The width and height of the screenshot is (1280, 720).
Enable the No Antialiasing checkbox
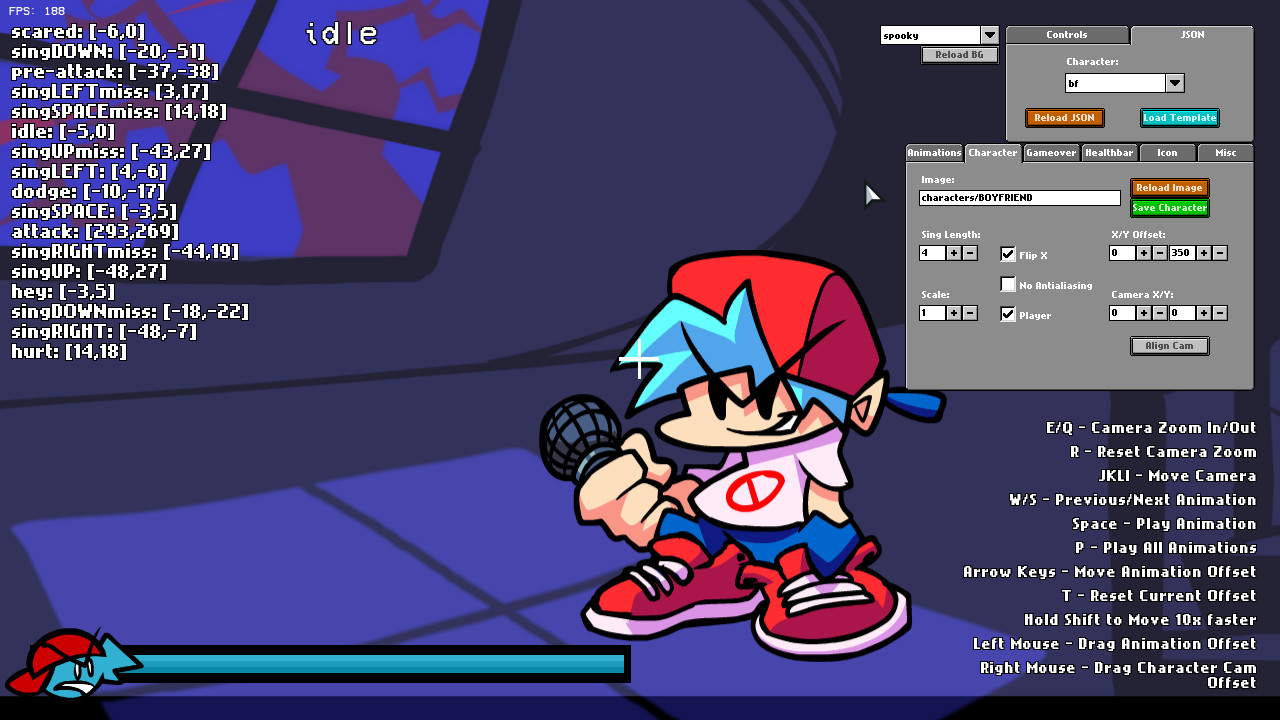pos(1008,284)
